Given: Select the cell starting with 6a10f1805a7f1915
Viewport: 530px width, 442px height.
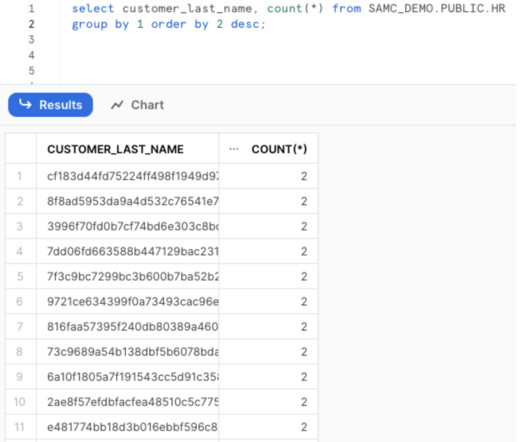Looking at the screenshot, I should pos(127,377).
